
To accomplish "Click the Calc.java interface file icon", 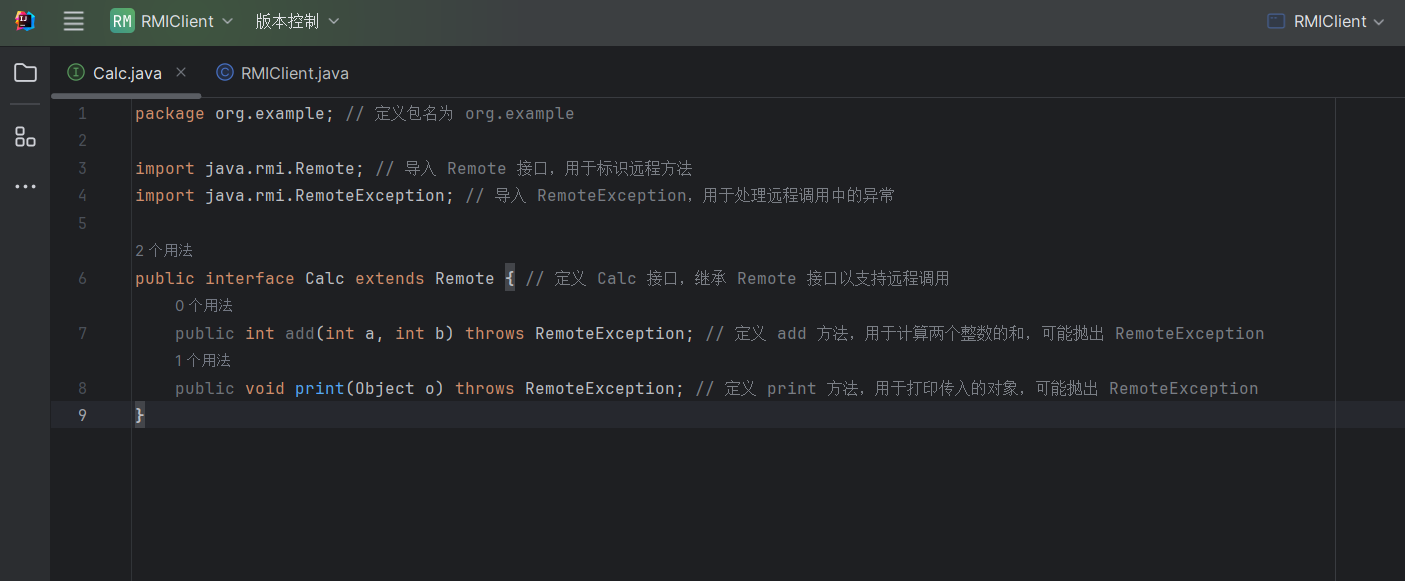I will pyautogui.click(x=76, y=73).
